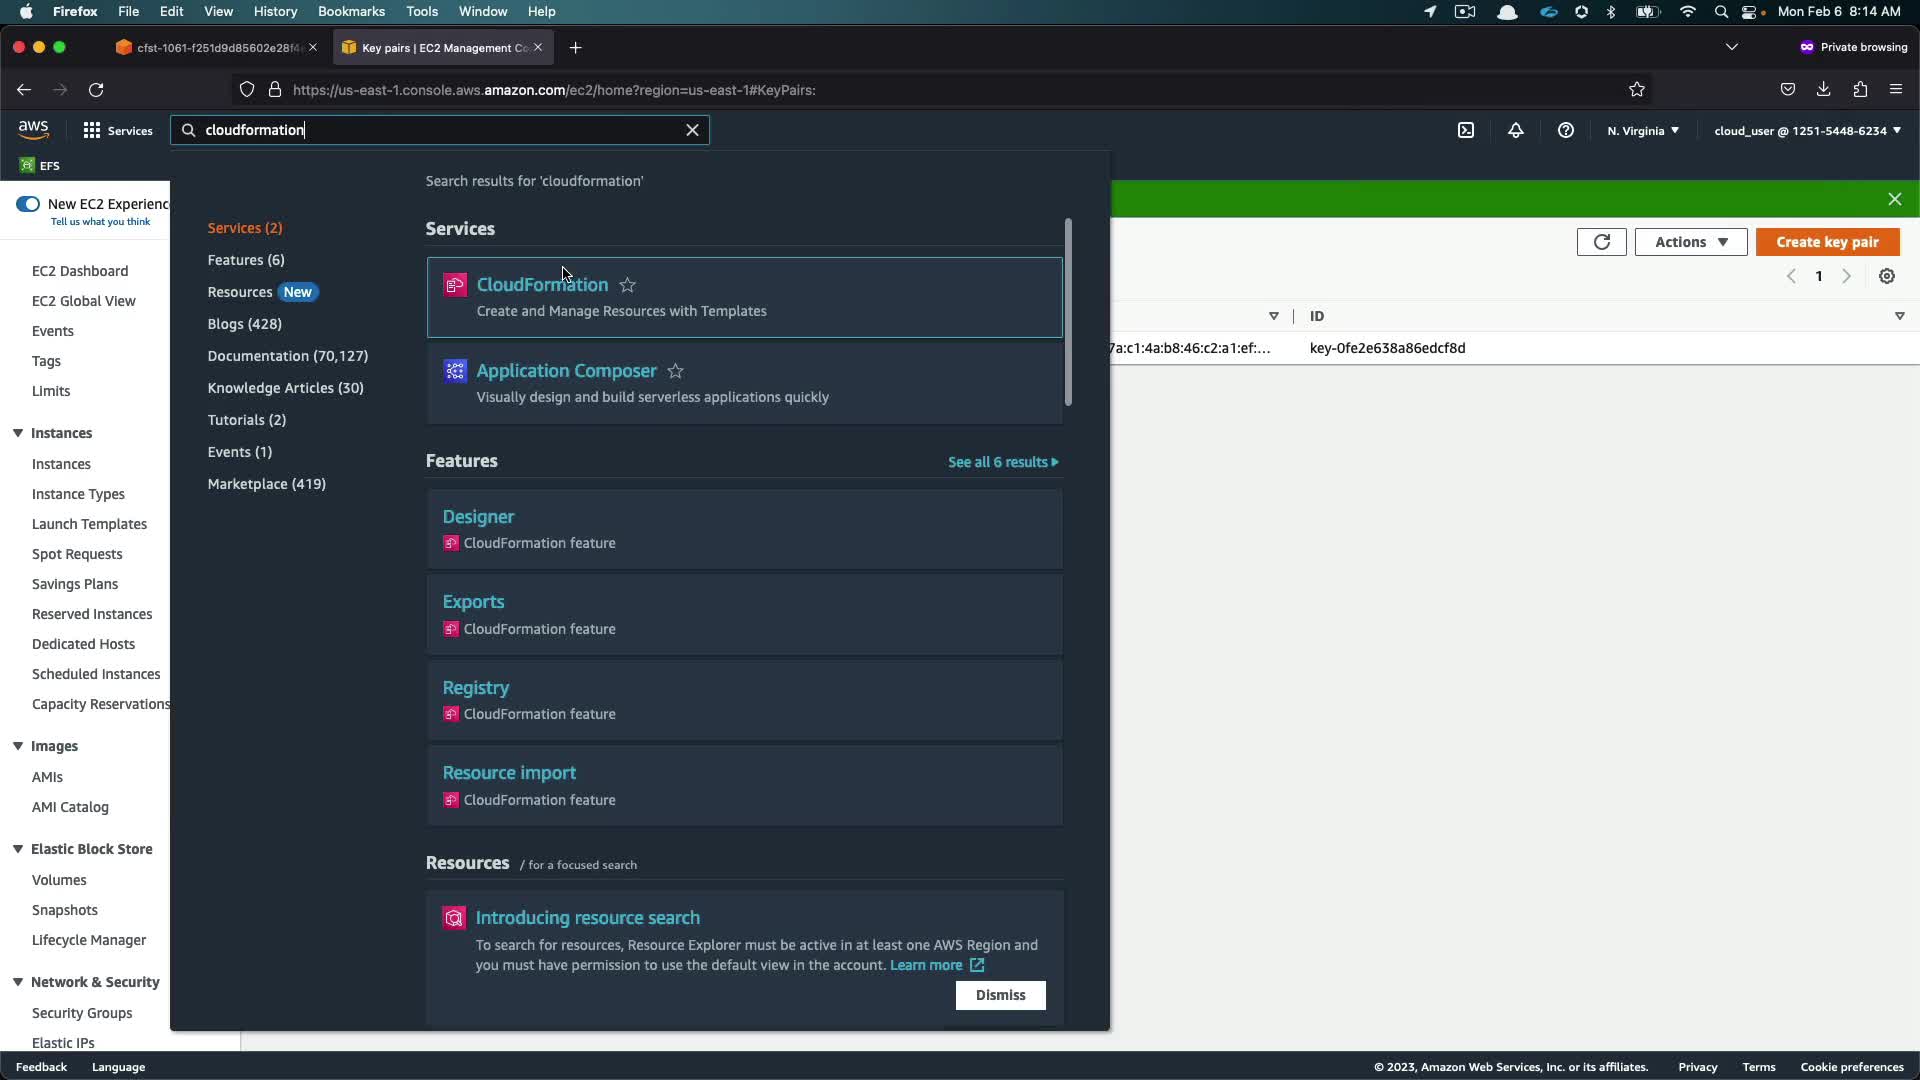The width and height of the screenshot is (1920, 1080).
Task: Clear the search box text
Action: click(x=692, y=130)
